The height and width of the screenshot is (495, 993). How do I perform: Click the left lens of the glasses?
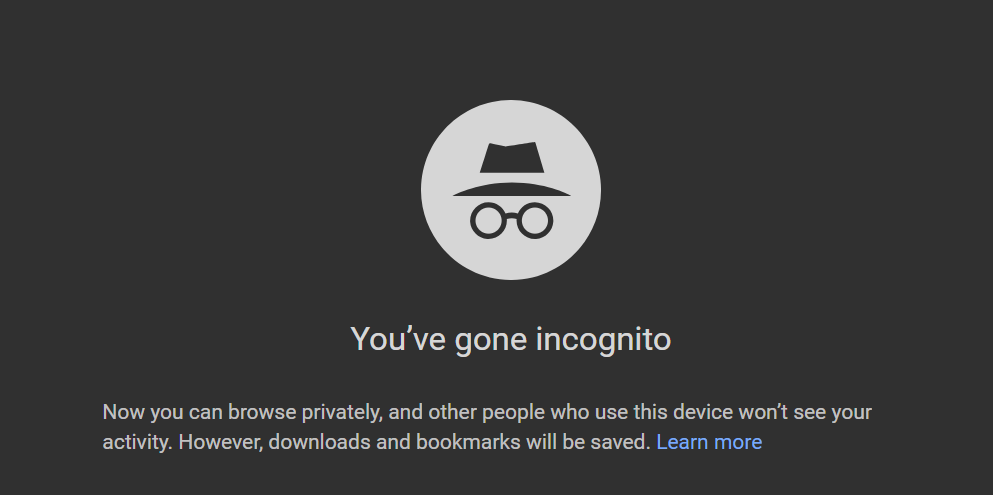pos(489,219)
